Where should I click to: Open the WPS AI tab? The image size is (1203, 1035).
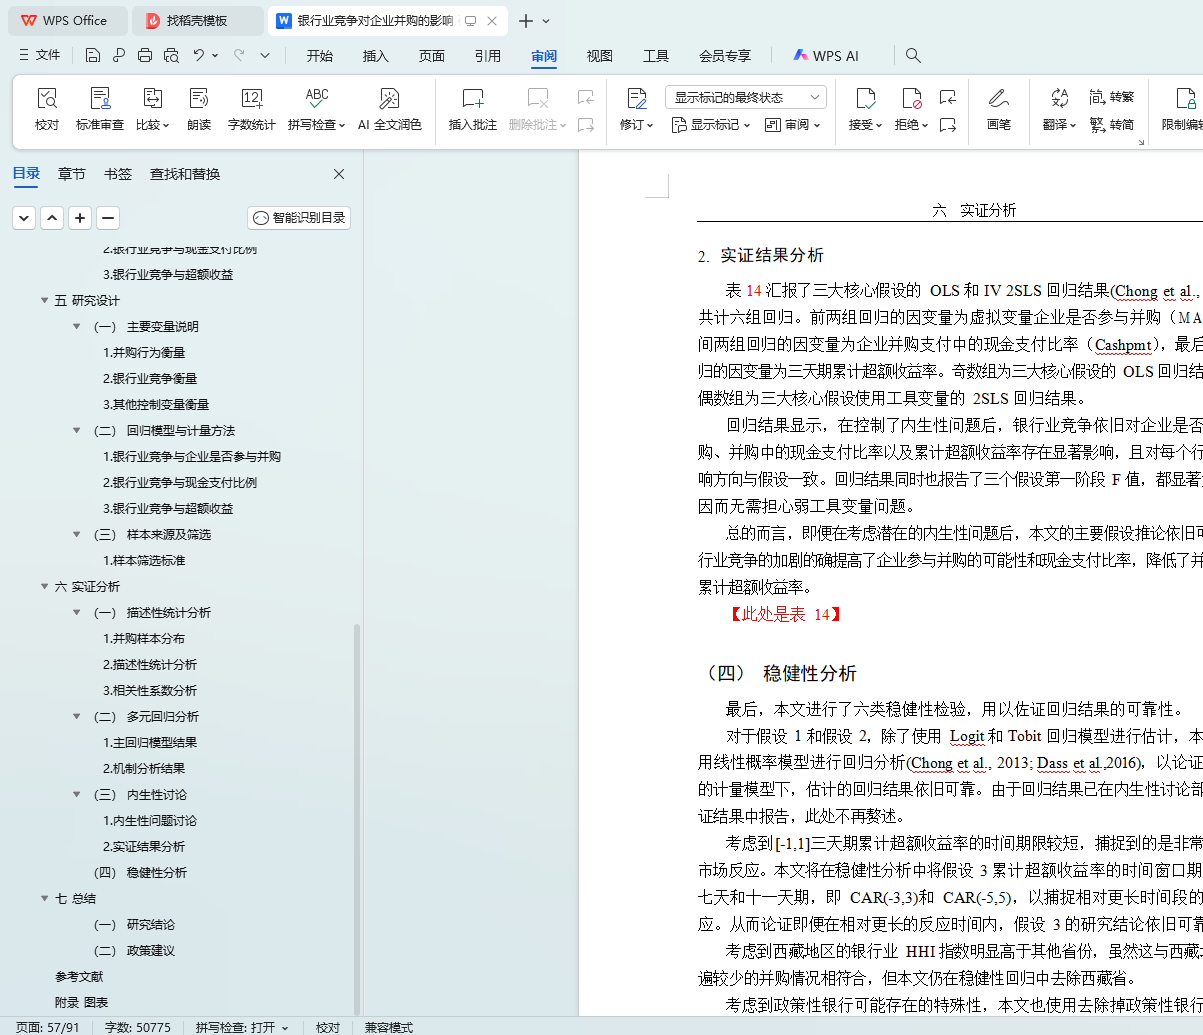point(826,56)
